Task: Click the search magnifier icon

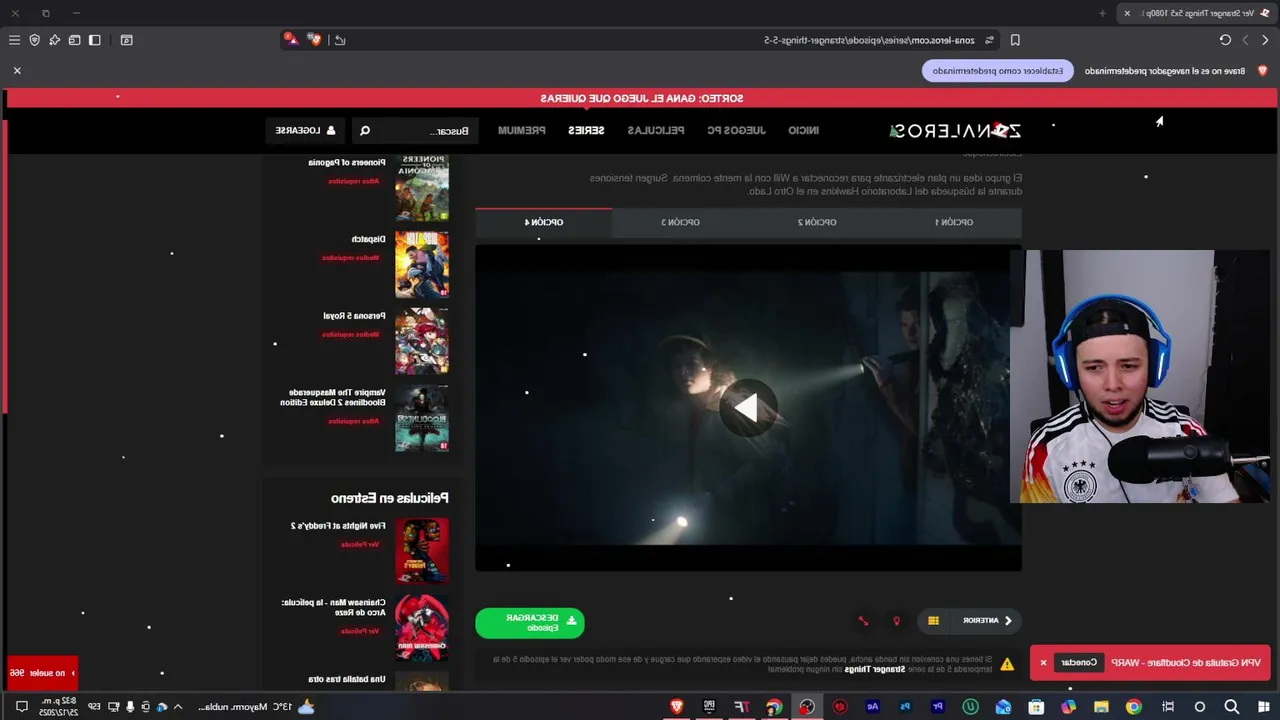Action: tap(365, 130)
